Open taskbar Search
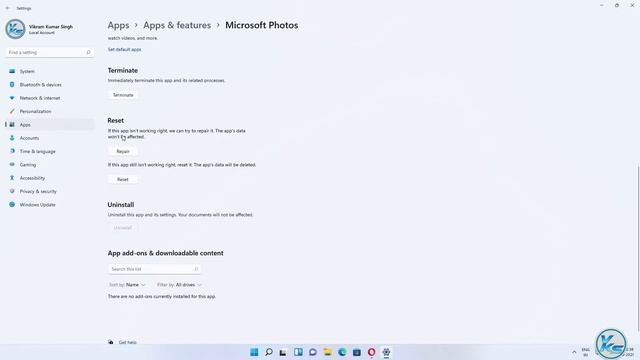640x360 pixels. point(269,352)
